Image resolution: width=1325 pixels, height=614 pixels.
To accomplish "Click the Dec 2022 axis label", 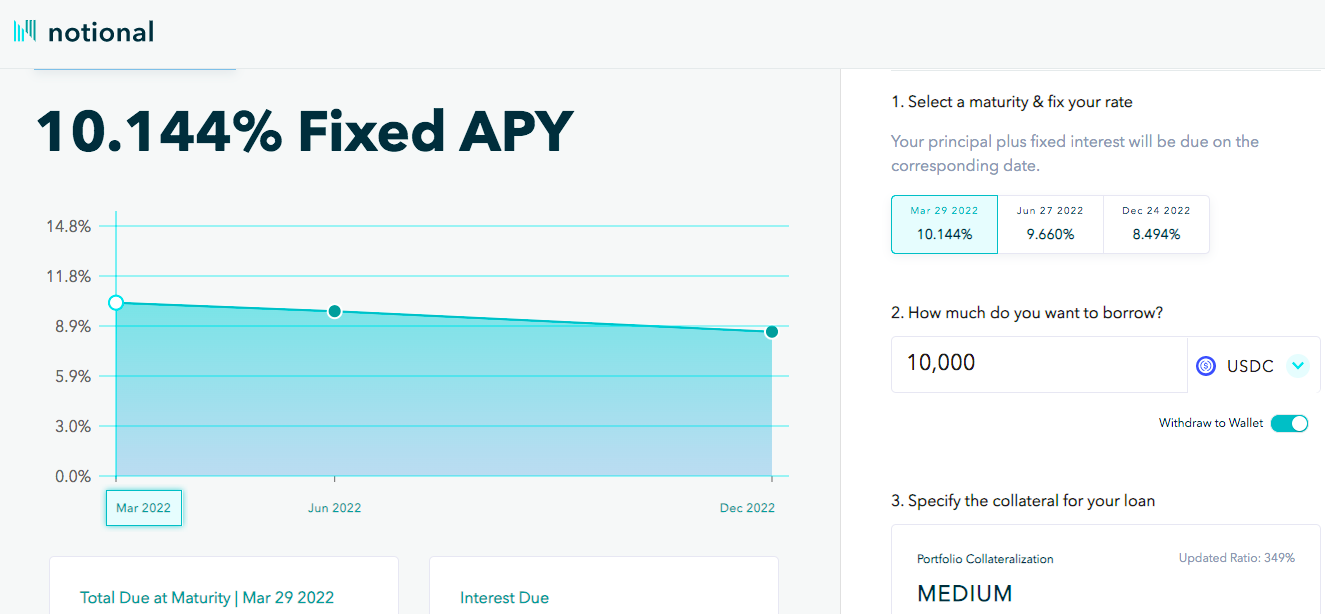I will (747, 508).
